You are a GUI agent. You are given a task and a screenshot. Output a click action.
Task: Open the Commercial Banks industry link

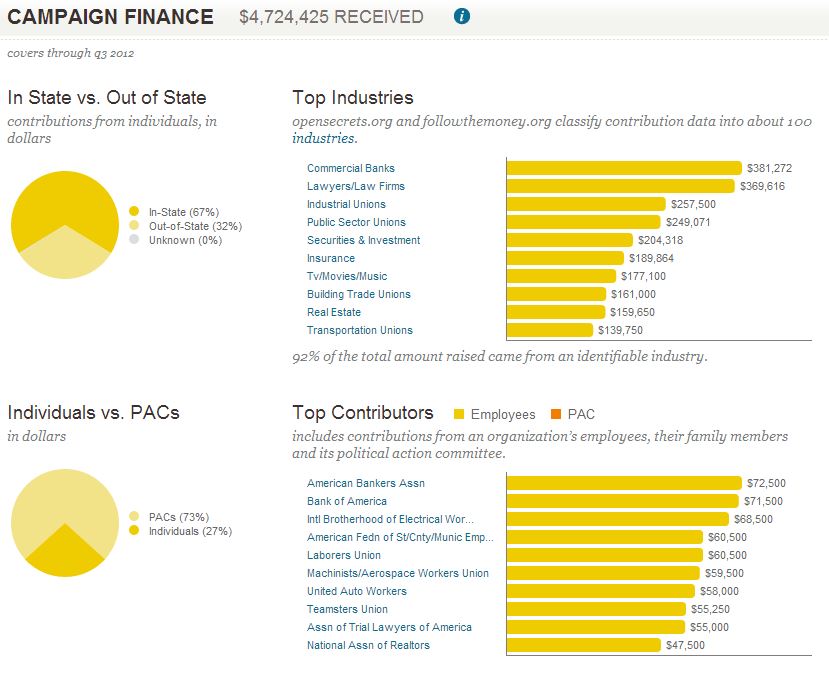coord(350,168)
